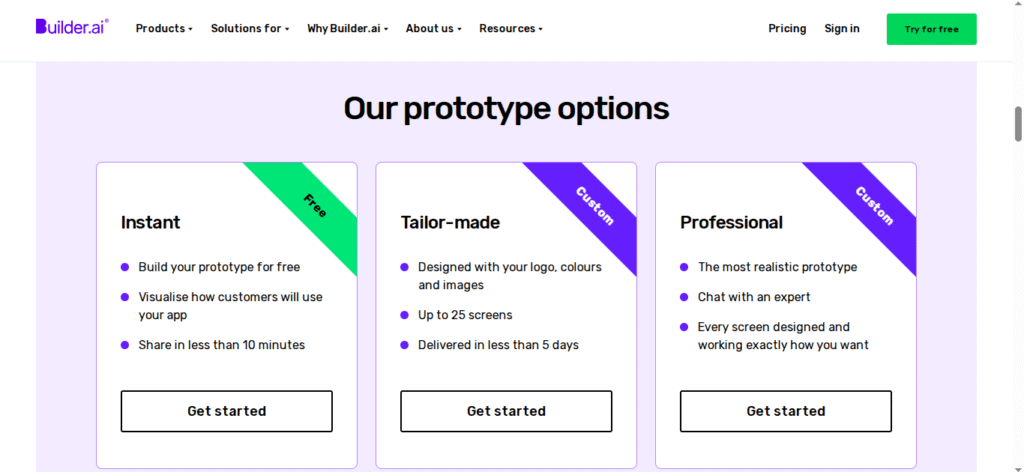Image resolution: width=1024 pixels, height=472 pixels.
Task: Click the Custom ribbon on Professional card
Action: pos(873,206)
